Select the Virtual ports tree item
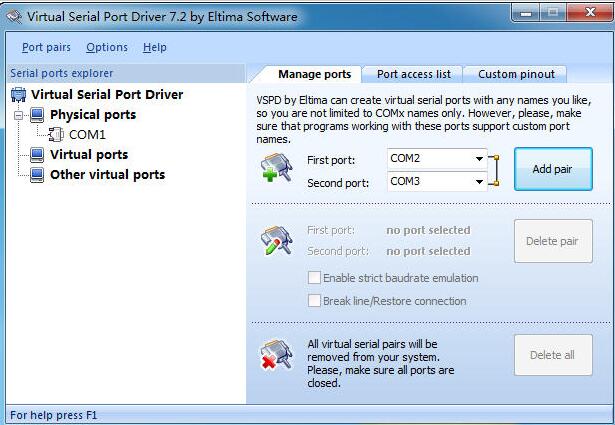The height and width of the screenshot is (425, 615). pyautogui.click(x=89, y=154)
